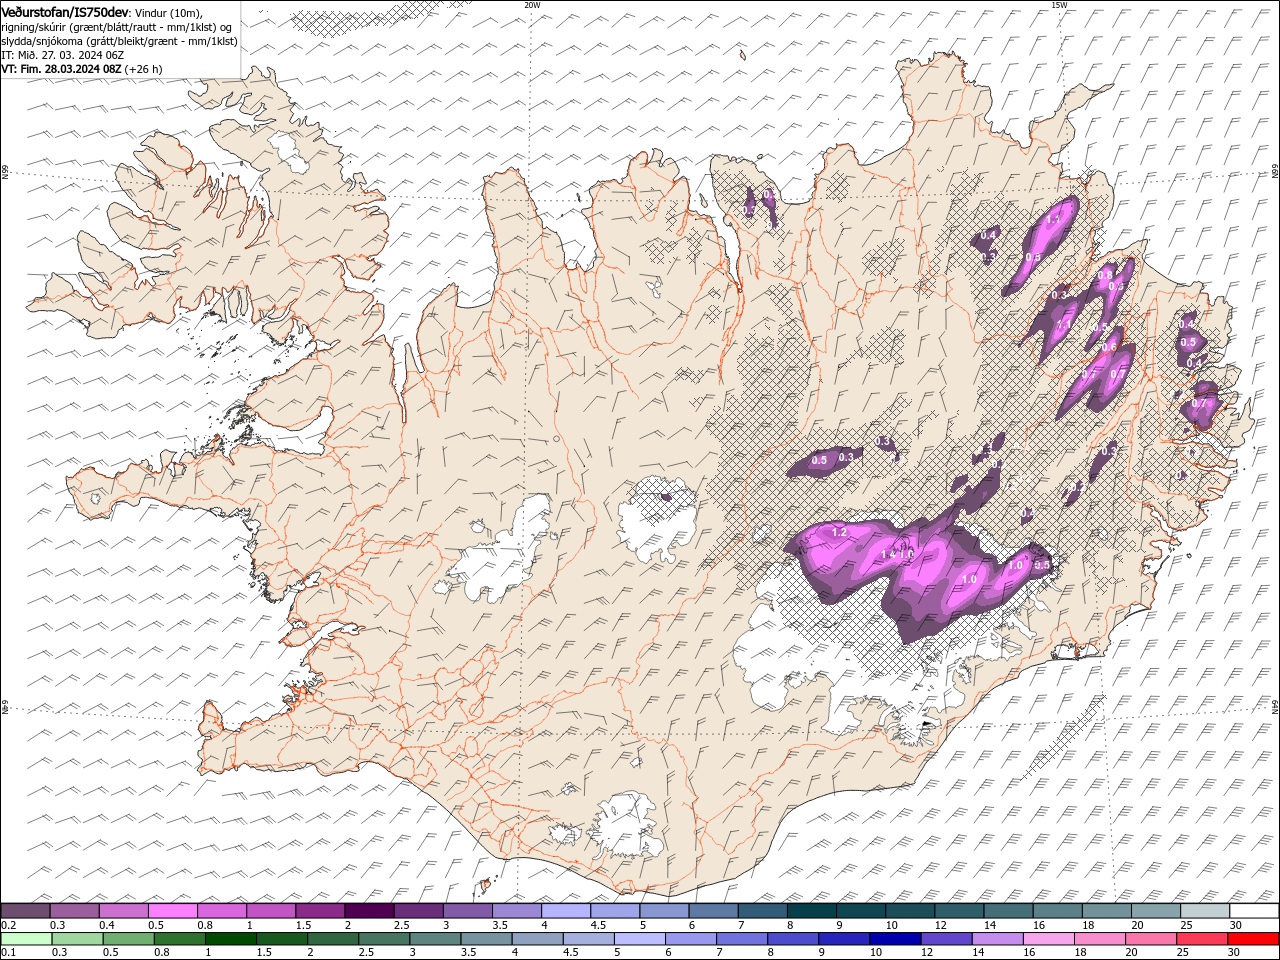Click the 0.2 swatch in upper legend row
The image size is (1280, 960).
point(25,911)
